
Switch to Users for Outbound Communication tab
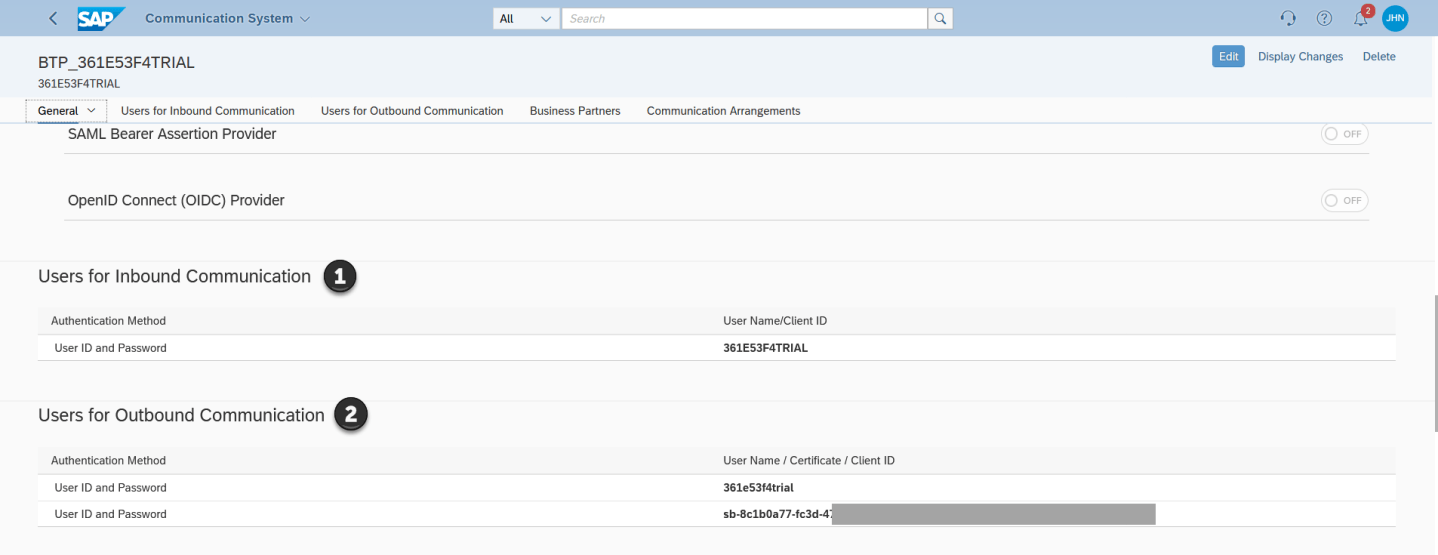[x=412, y=111]
